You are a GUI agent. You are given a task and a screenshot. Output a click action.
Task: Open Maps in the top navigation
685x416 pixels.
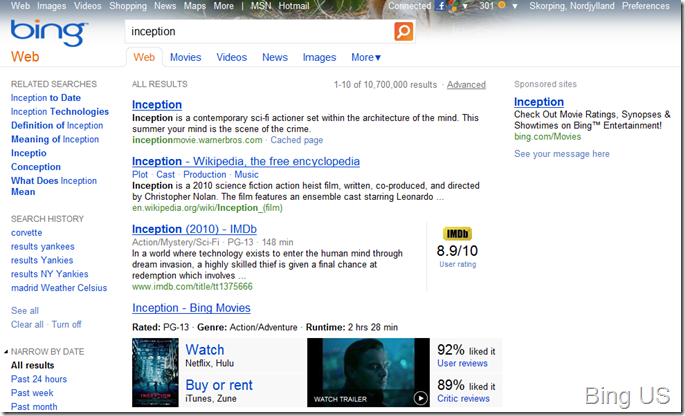point(195,6)
